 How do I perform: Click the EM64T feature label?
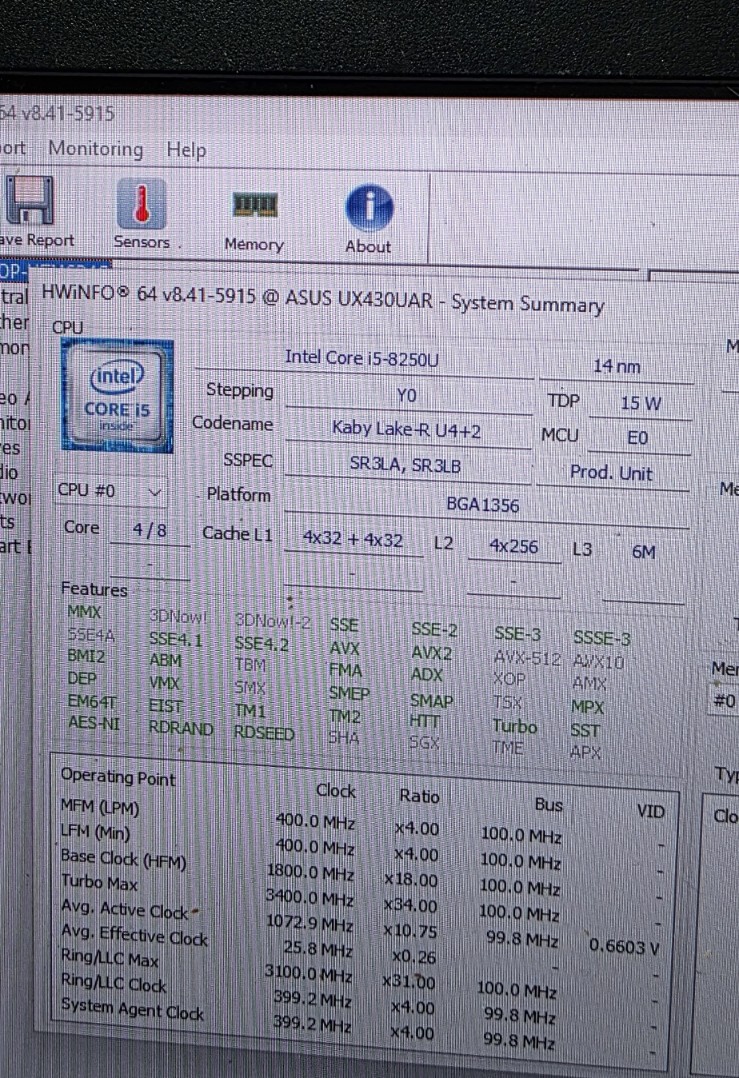click(x=91, y=701)
